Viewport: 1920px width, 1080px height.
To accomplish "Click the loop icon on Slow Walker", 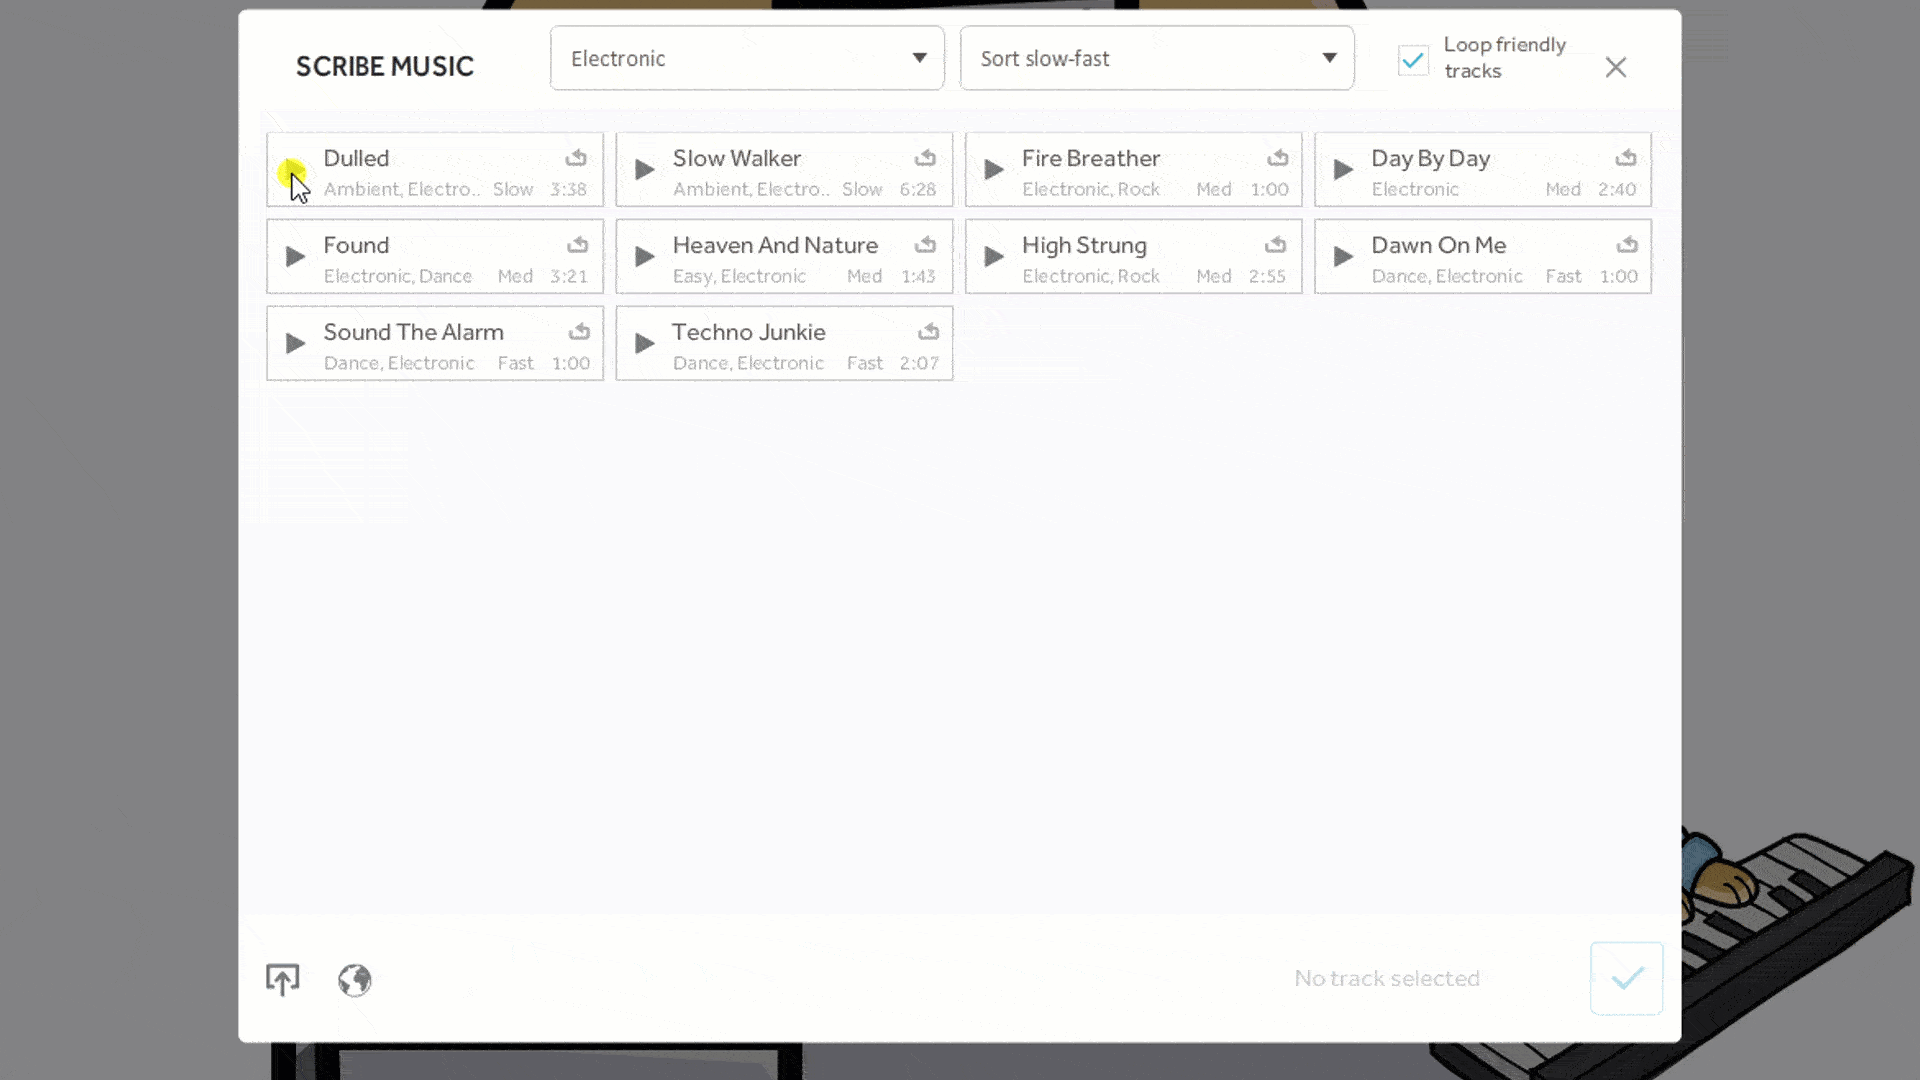I will coord(925,158).
